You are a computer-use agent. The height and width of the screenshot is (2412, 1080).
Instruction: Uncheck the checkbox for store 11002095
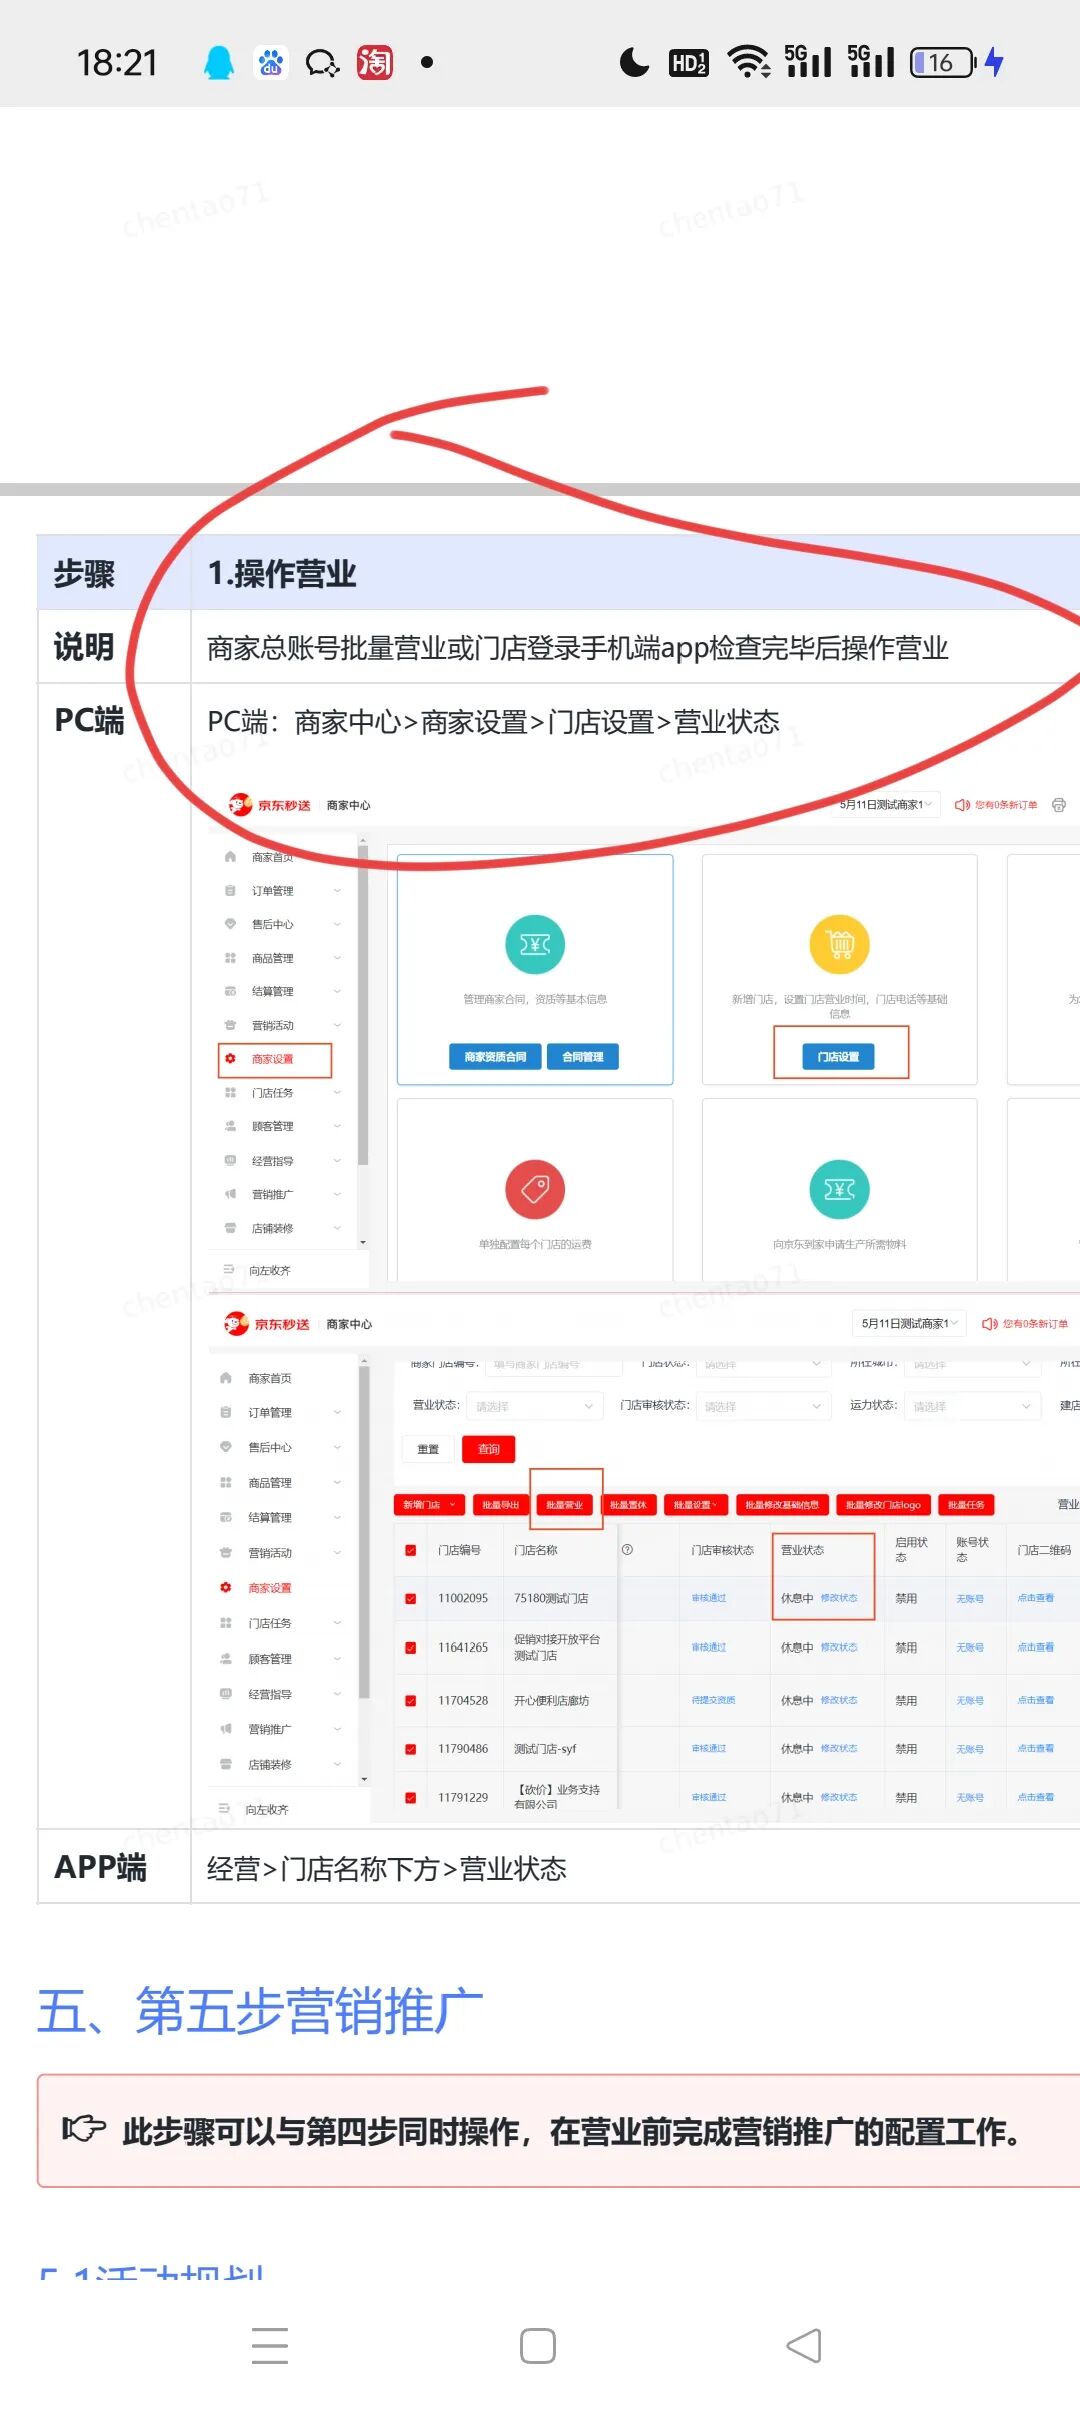pyautogui.click(x=410, y=1598)
